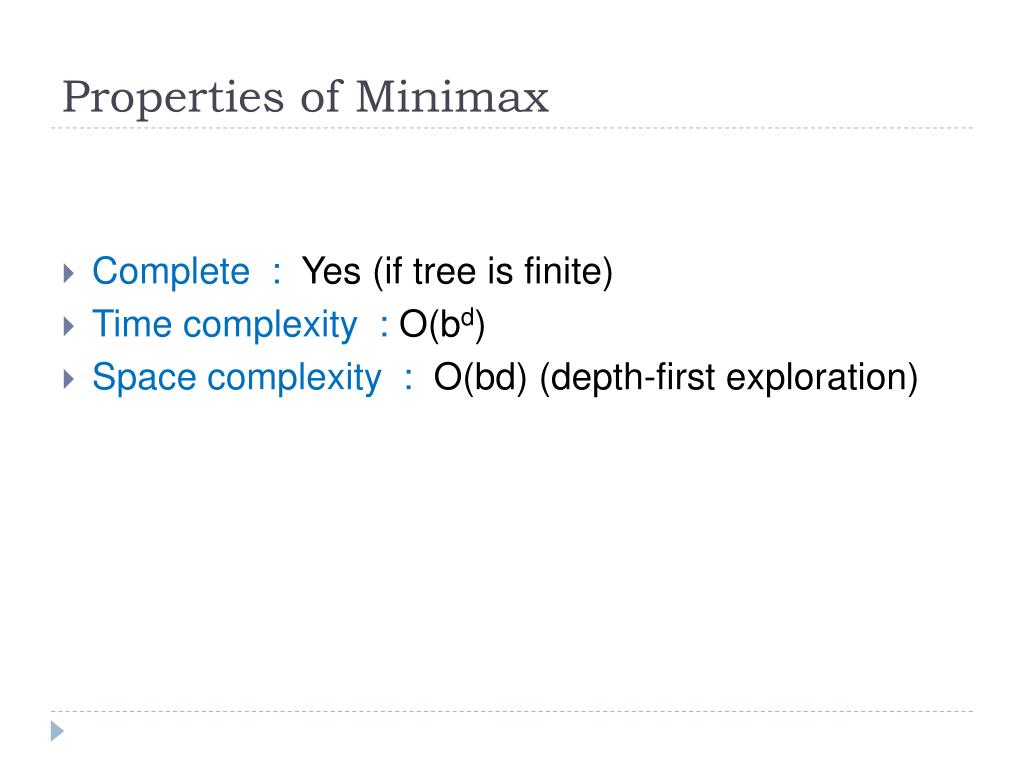Click the O(b^d) time complexity expression
The width and height of the screenshot is (1024, 768).
(442, 325)
